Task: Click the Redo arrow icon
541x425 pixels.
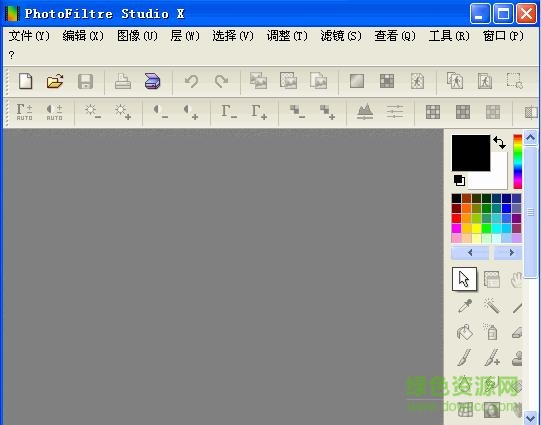Action: point(221,81)
